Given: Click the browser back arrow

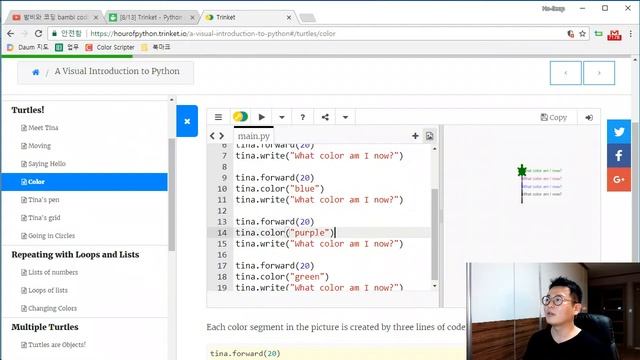Looking at the screenshot, I should point(11,33).
